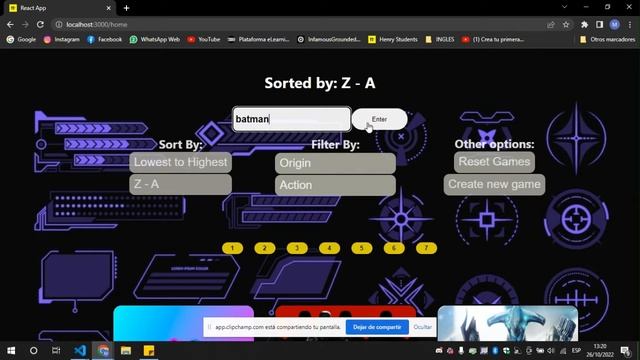The width and height of the screenshot is (640, 360).
Task: Open InfamousGrounded bookmark
Action: point(329,40)
